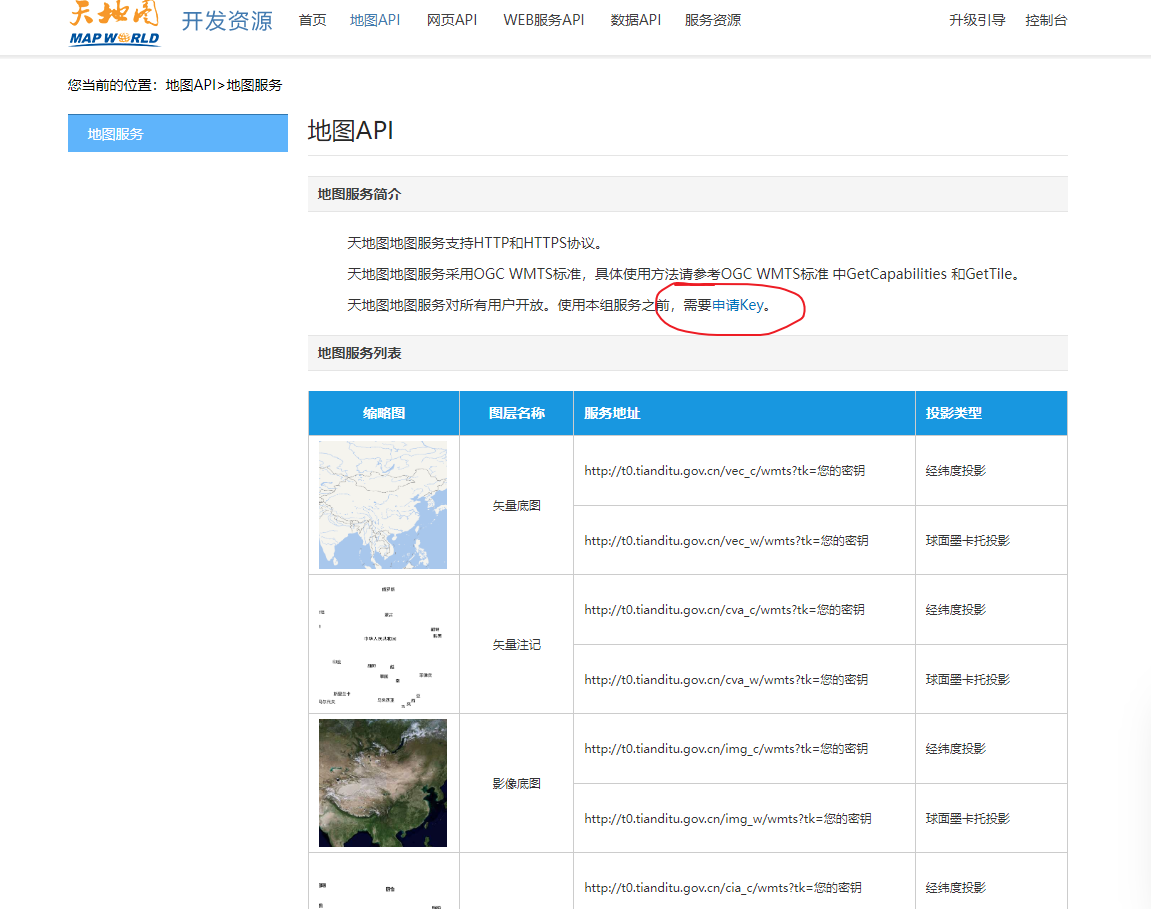Click the 服务地址 column header
The width and height of the screenshot is (1151, 909).
[612, 413]
